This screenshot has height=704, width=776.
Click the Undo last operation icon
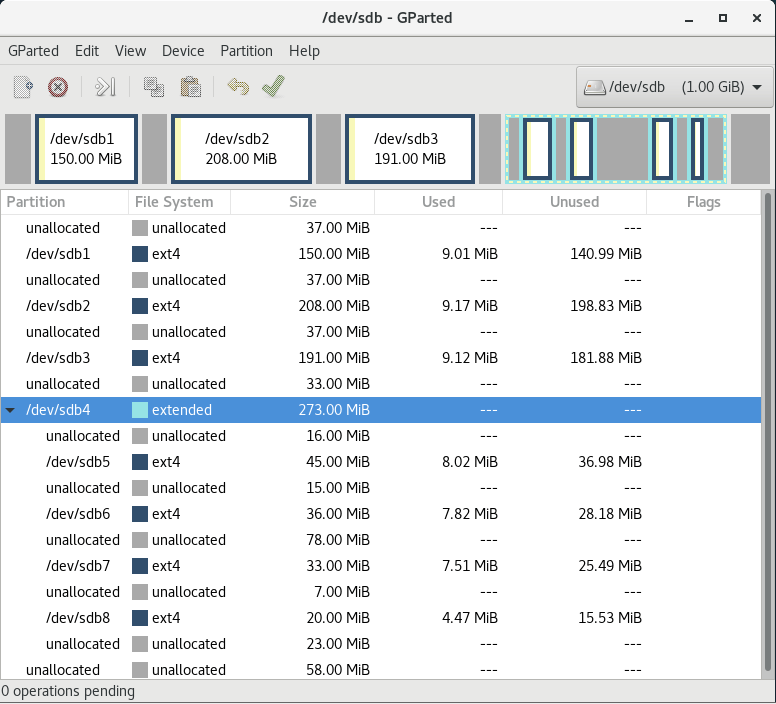tap(238, 87)
